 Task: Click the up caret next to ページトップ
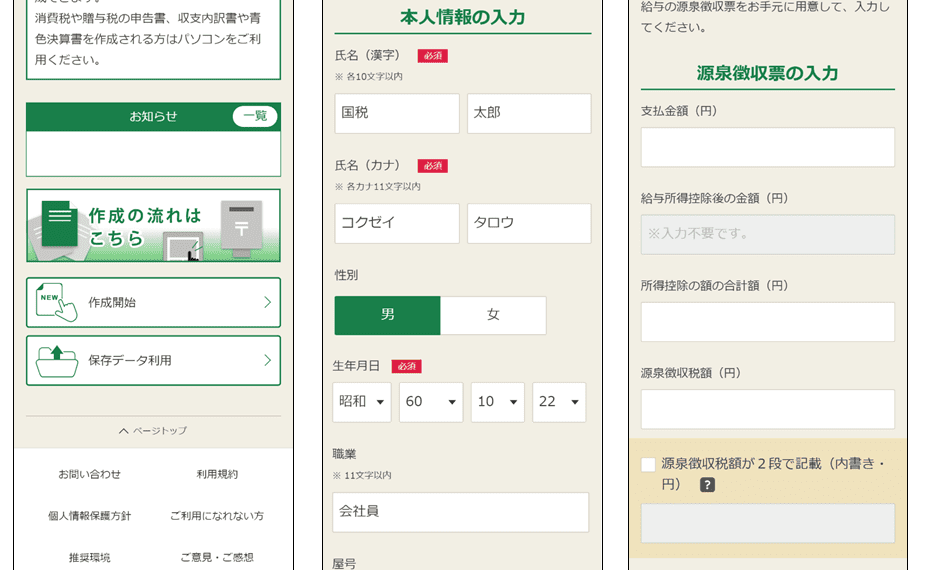pyautogui.click(x=123, y=431)
